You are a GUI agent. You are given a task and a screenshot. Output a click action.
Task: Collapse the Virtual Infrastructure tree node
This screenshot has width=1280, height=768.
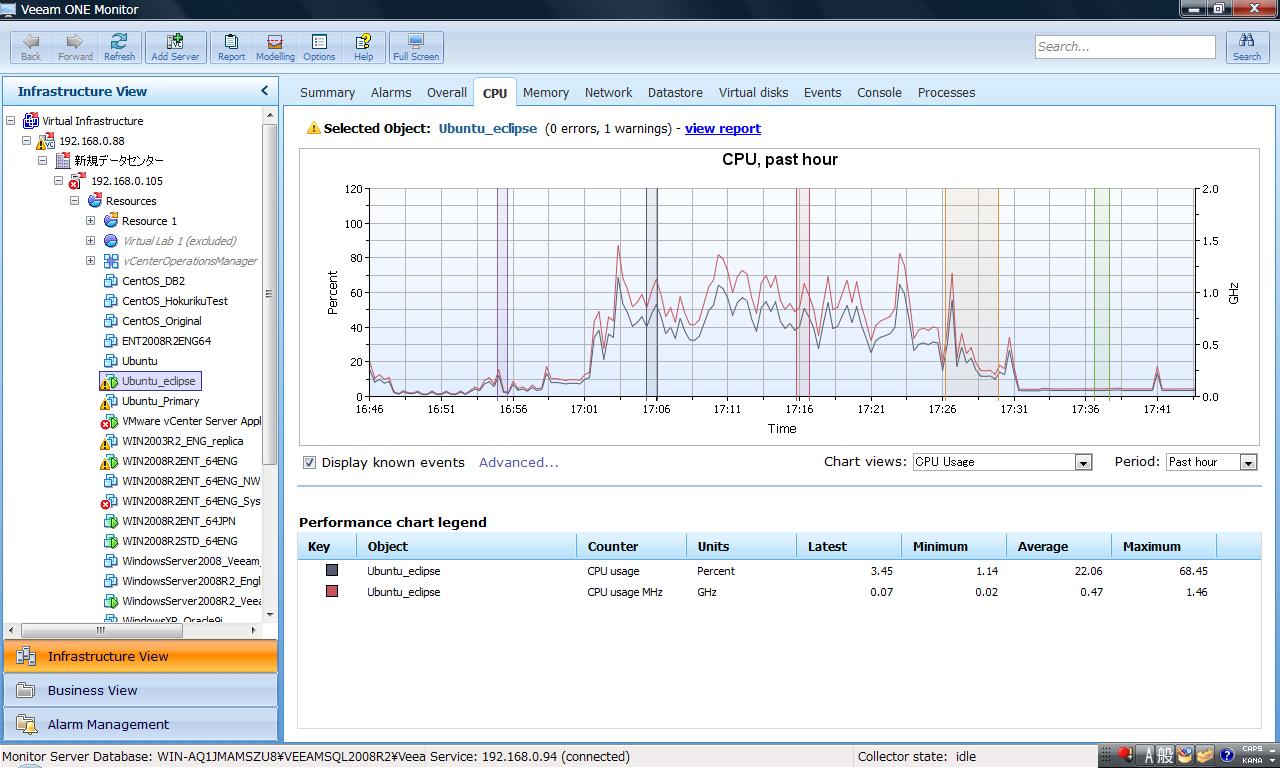tap(11, 121)
